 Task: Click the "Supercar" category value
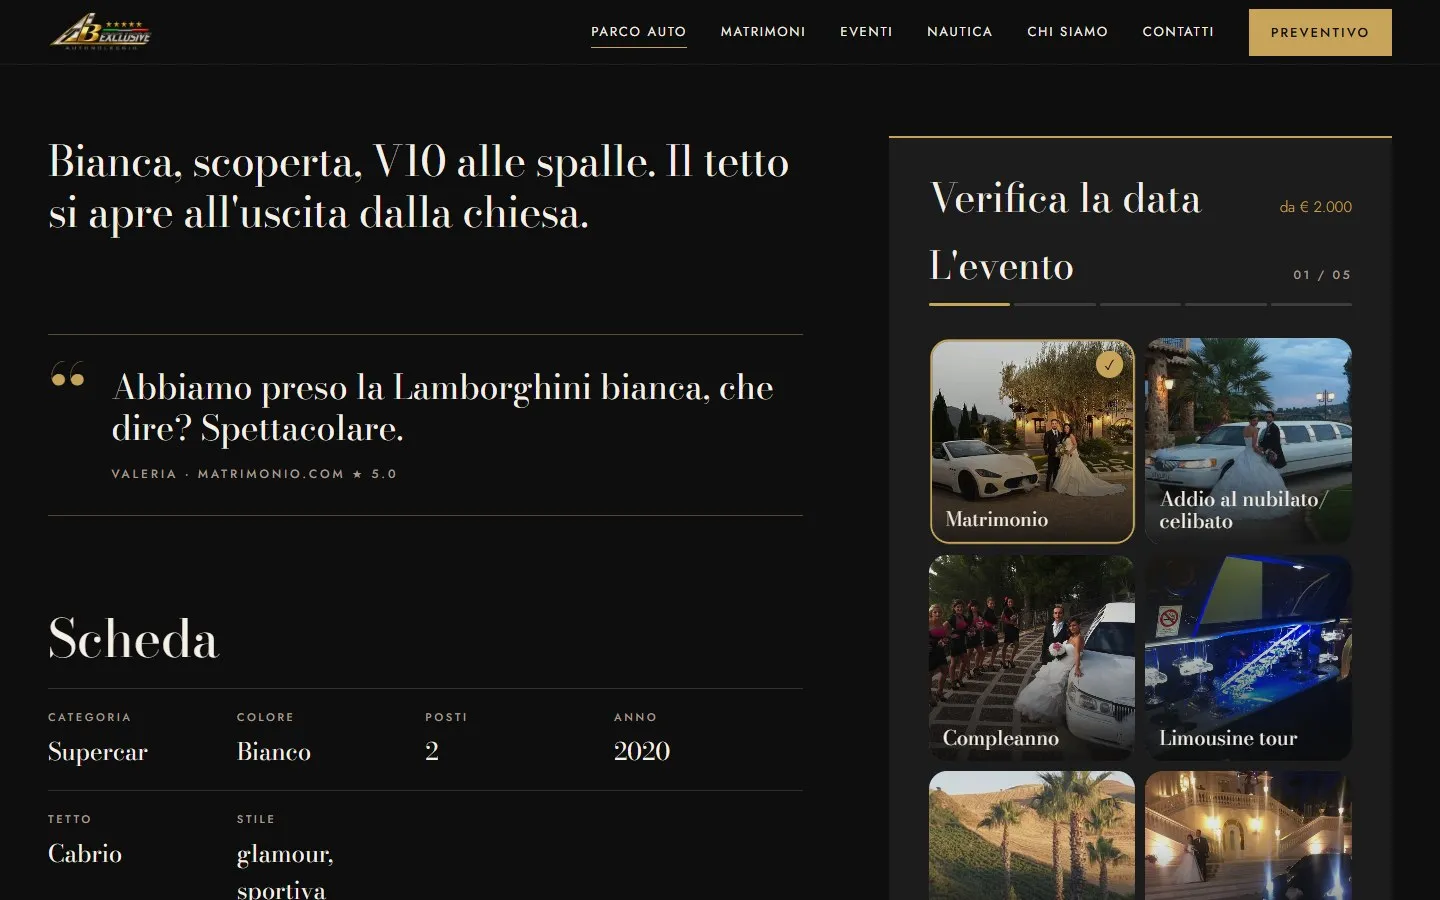click(x=98, y=751)
